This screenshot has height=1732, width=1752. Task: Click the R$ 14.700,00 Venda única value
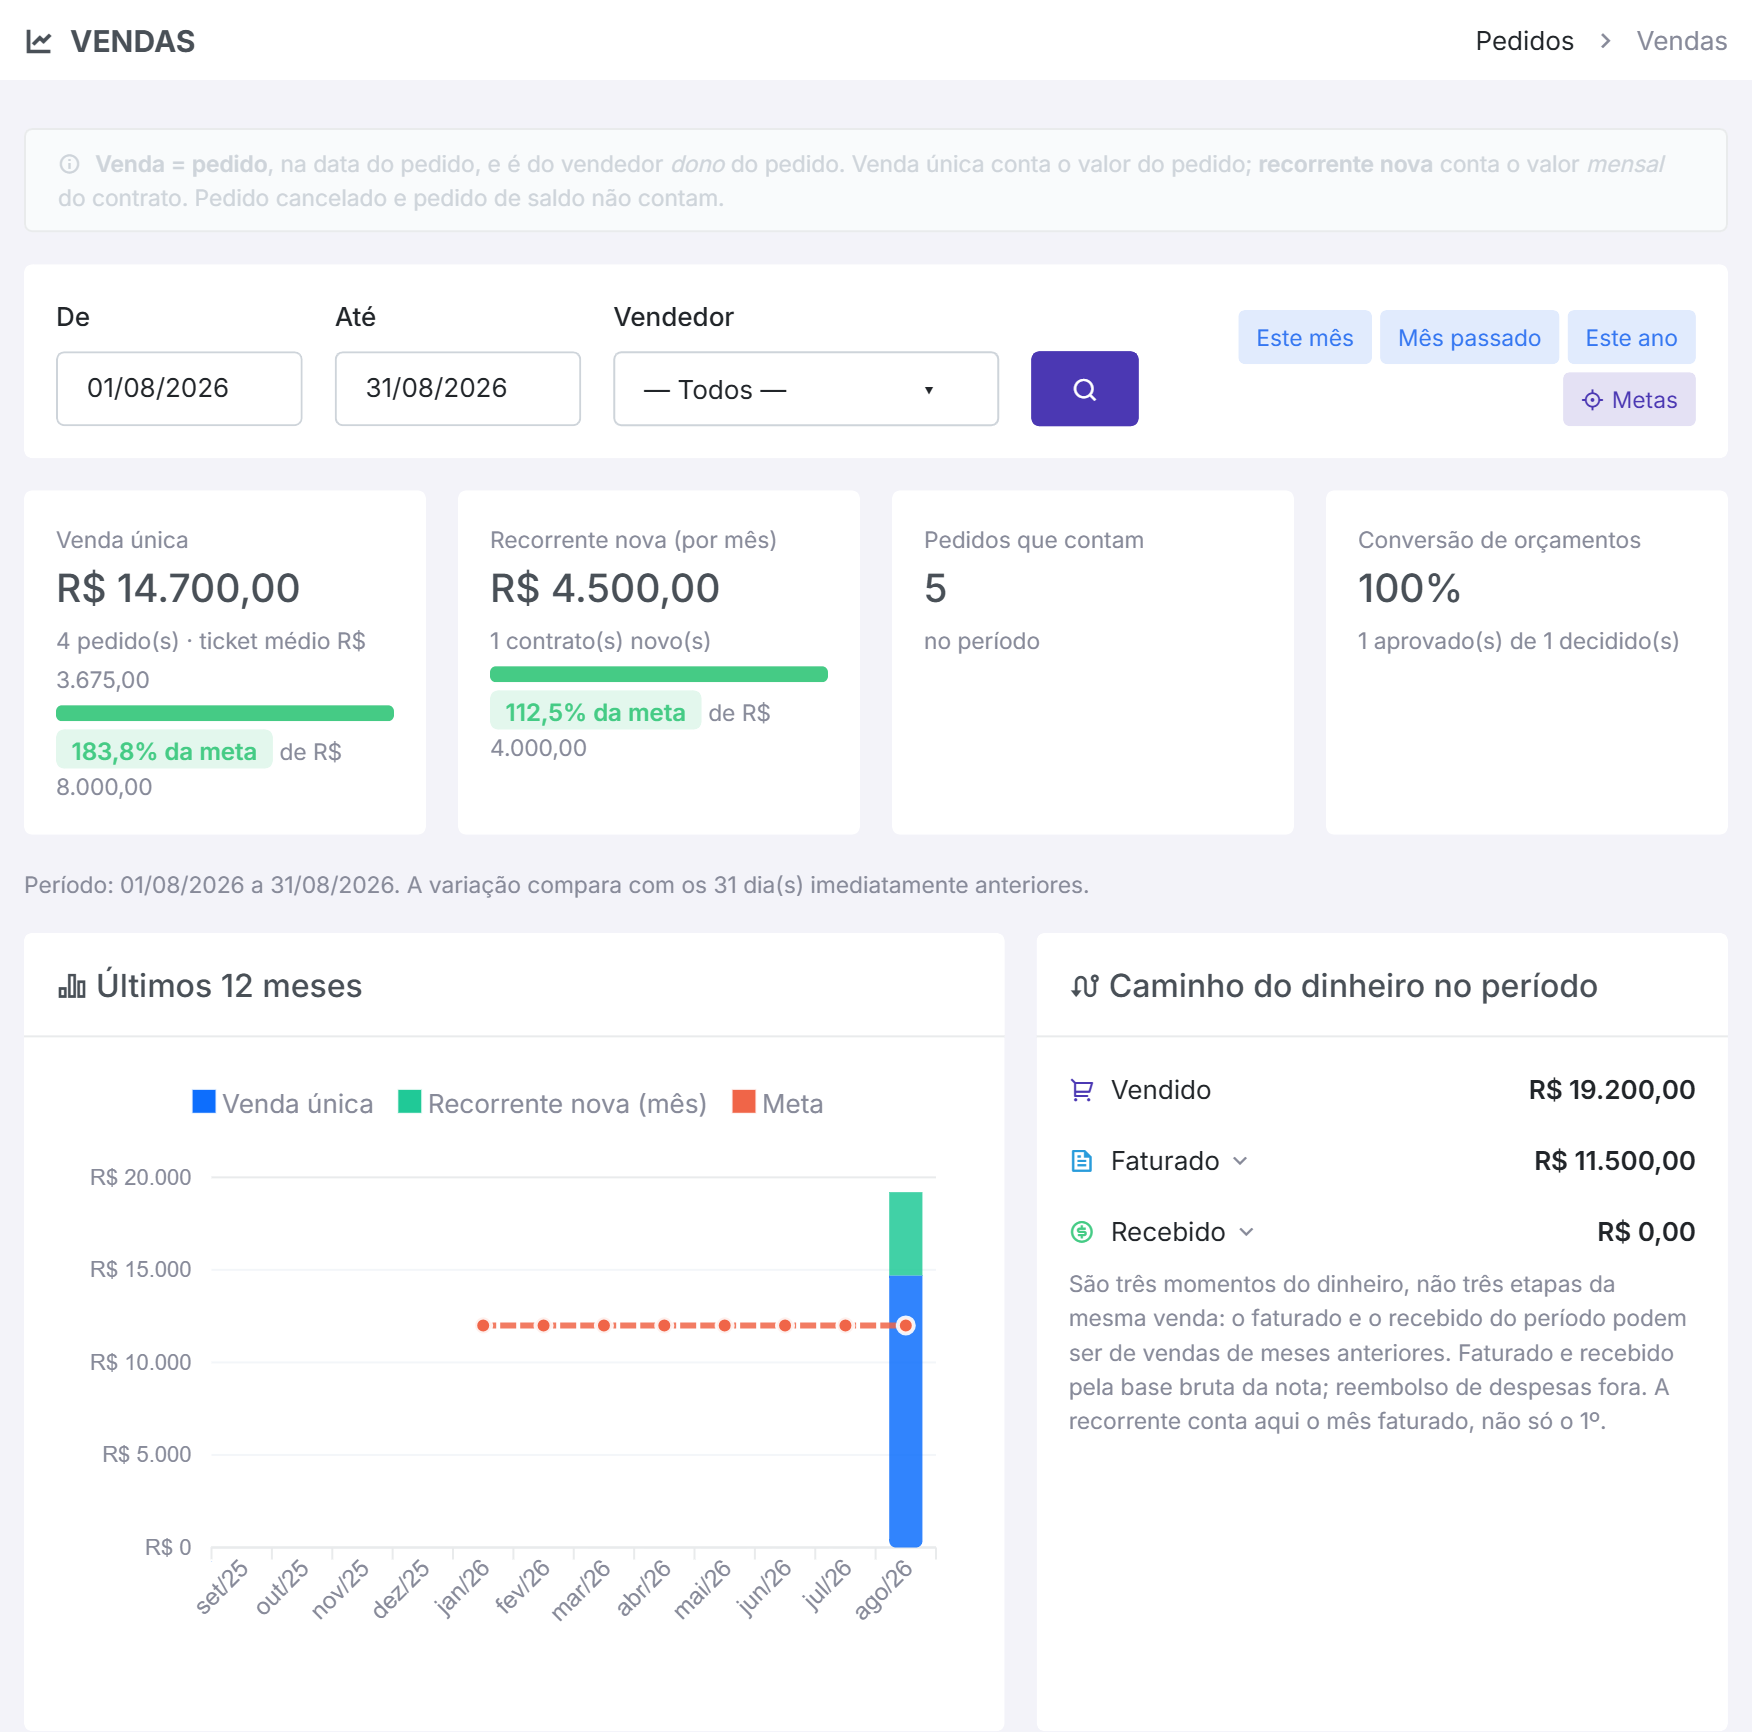click(x=178, y=589)
